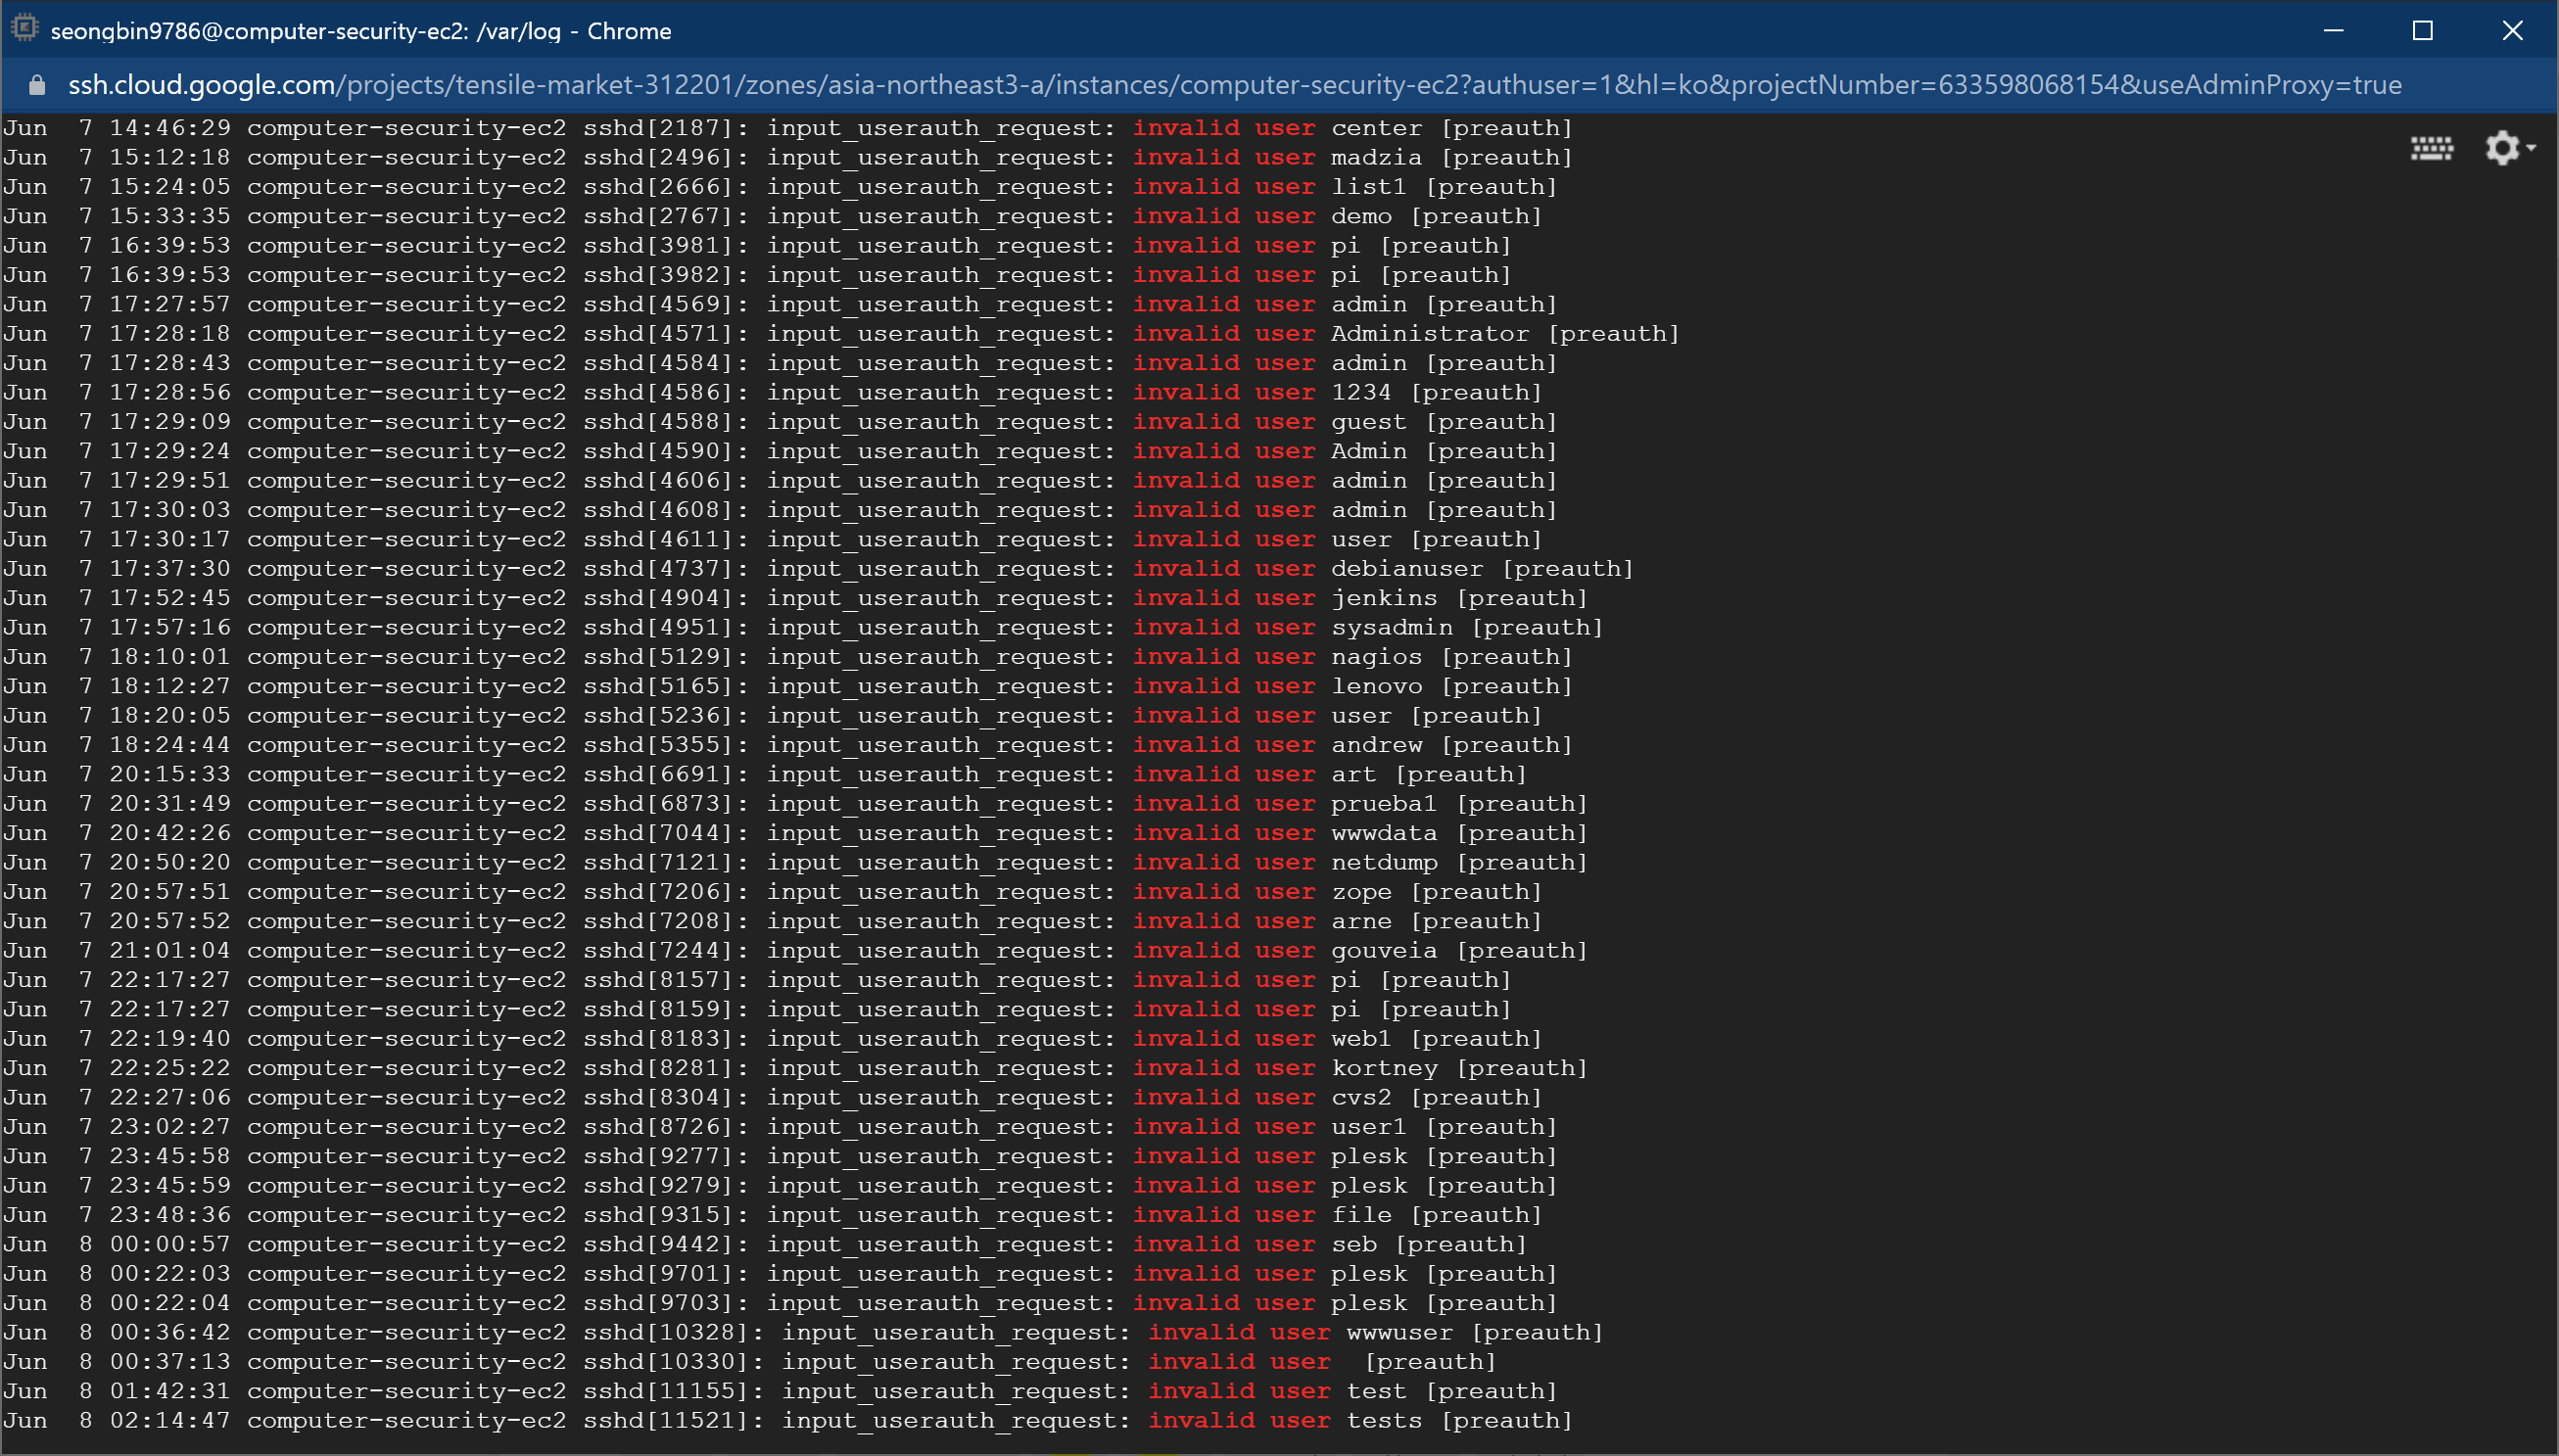The image size is (2559, 1456).
Task: Click timestamp 02:14:47 in log
Action: click(170, 1421)
